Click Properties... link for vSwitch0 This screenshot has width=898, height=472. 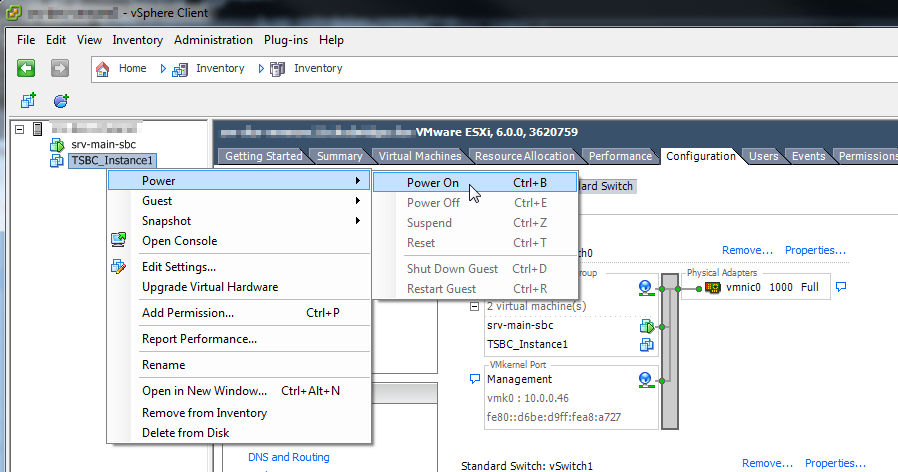click(815, 250)
